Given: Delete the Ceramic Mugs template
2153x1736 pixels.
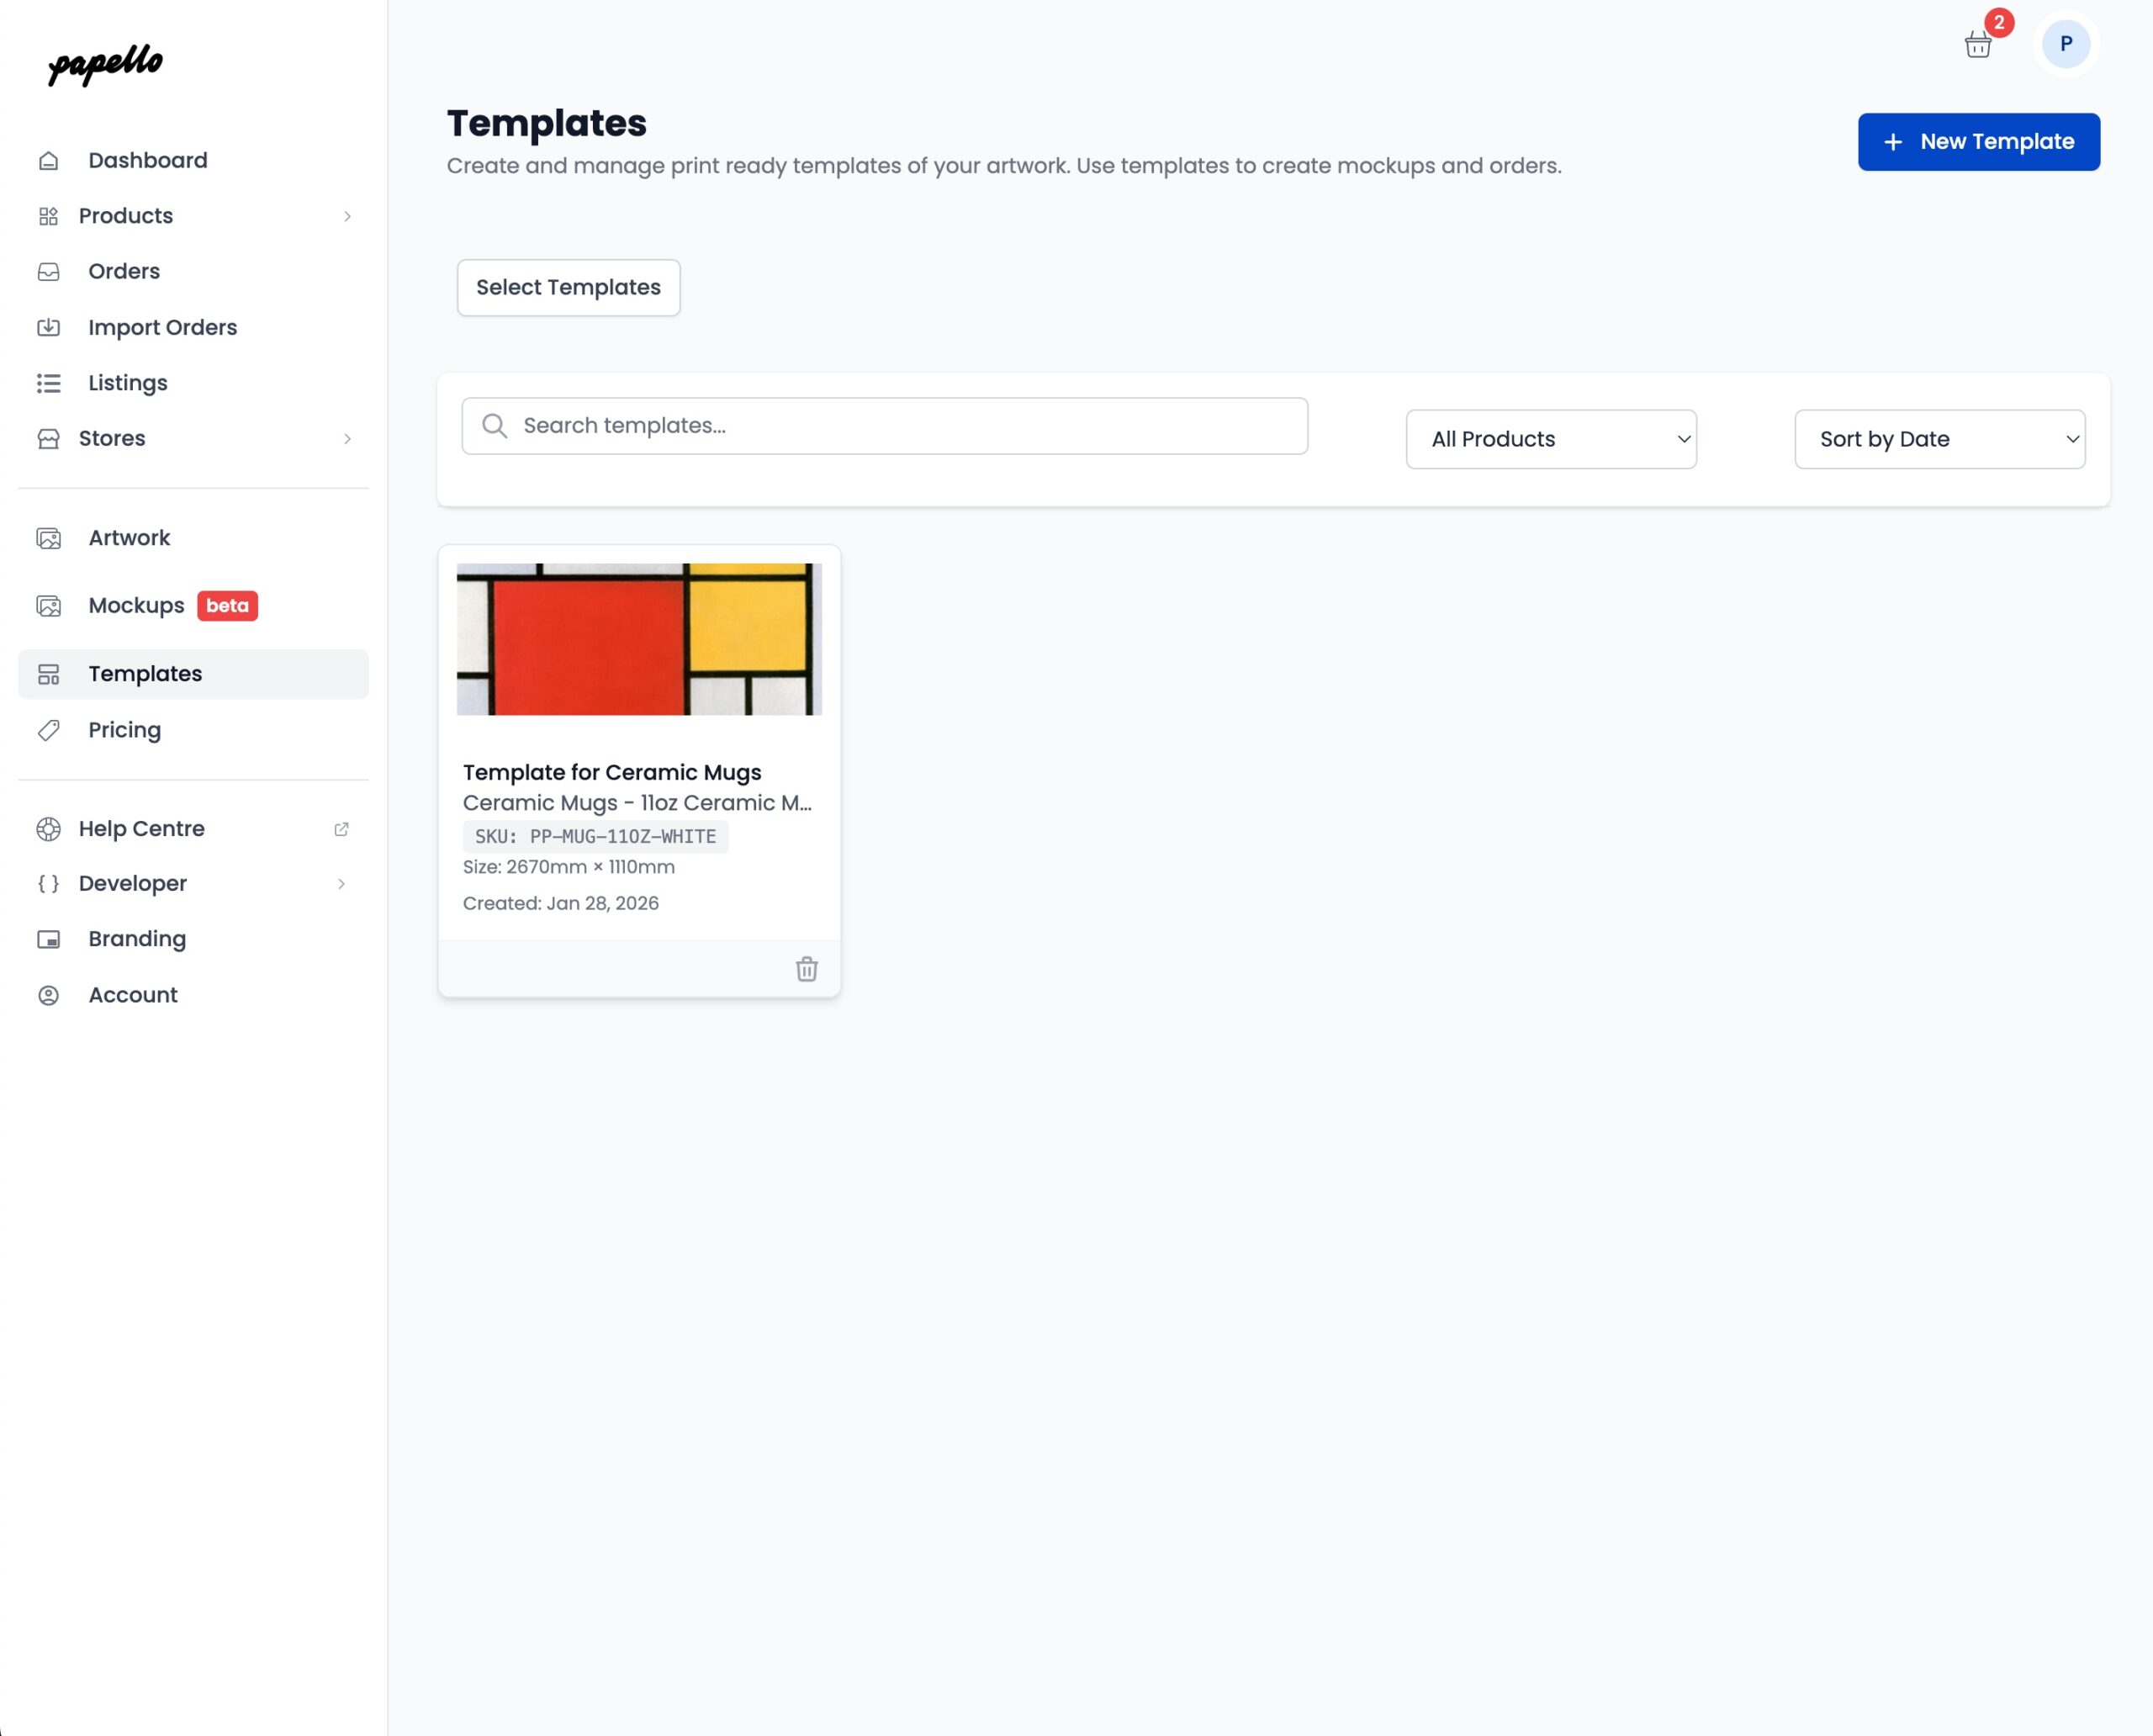Looking at the screenshot, I should tap(806, 968).
